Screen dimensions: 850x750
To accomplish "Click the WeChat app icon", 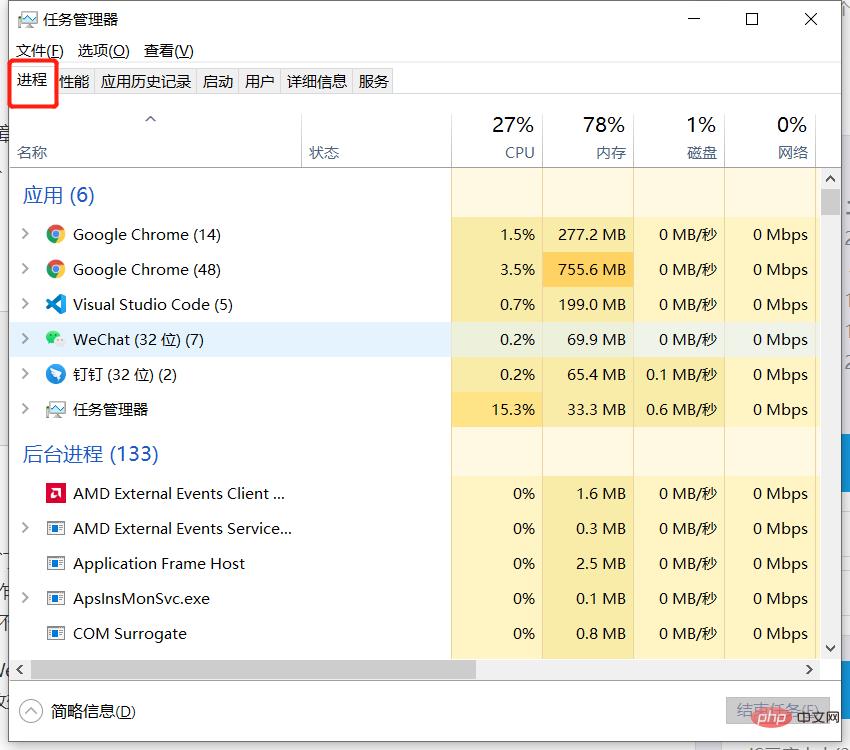I will point(56,339).
